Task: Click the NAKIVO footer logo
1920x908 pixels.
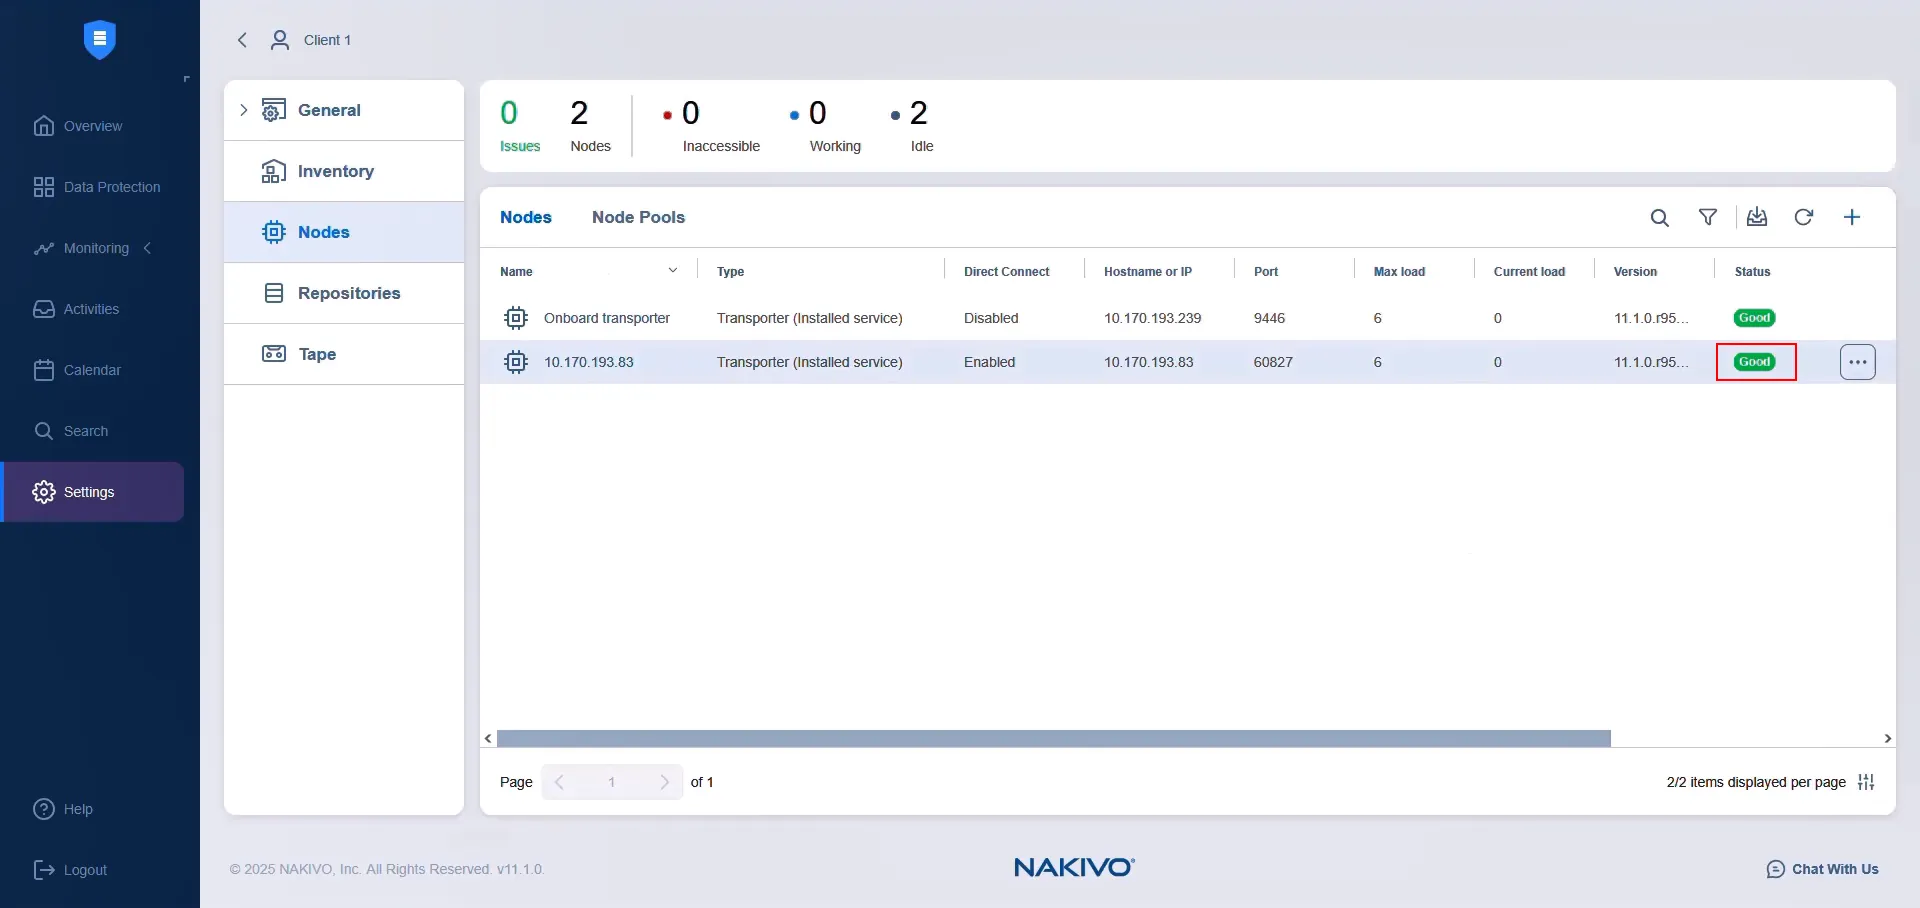Action: point(1074,867)
